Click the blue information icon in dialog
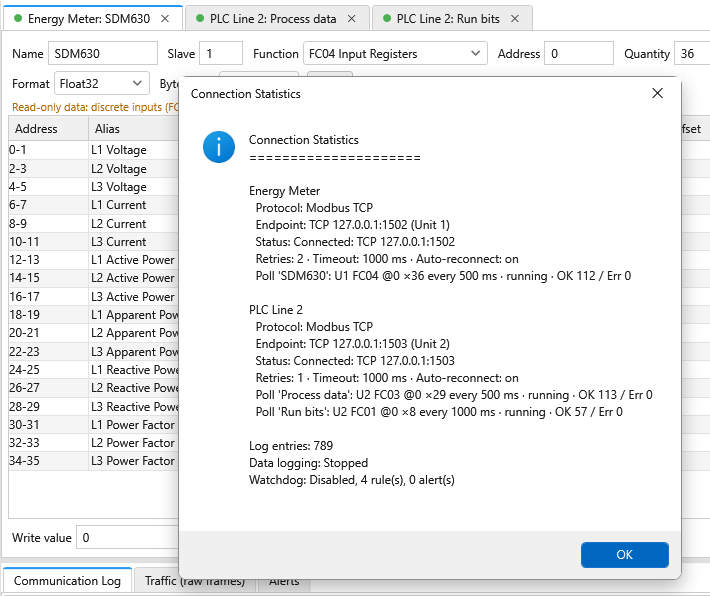This screenshot has height=596, width=710. pyautogui.click(x=219, y=147)
